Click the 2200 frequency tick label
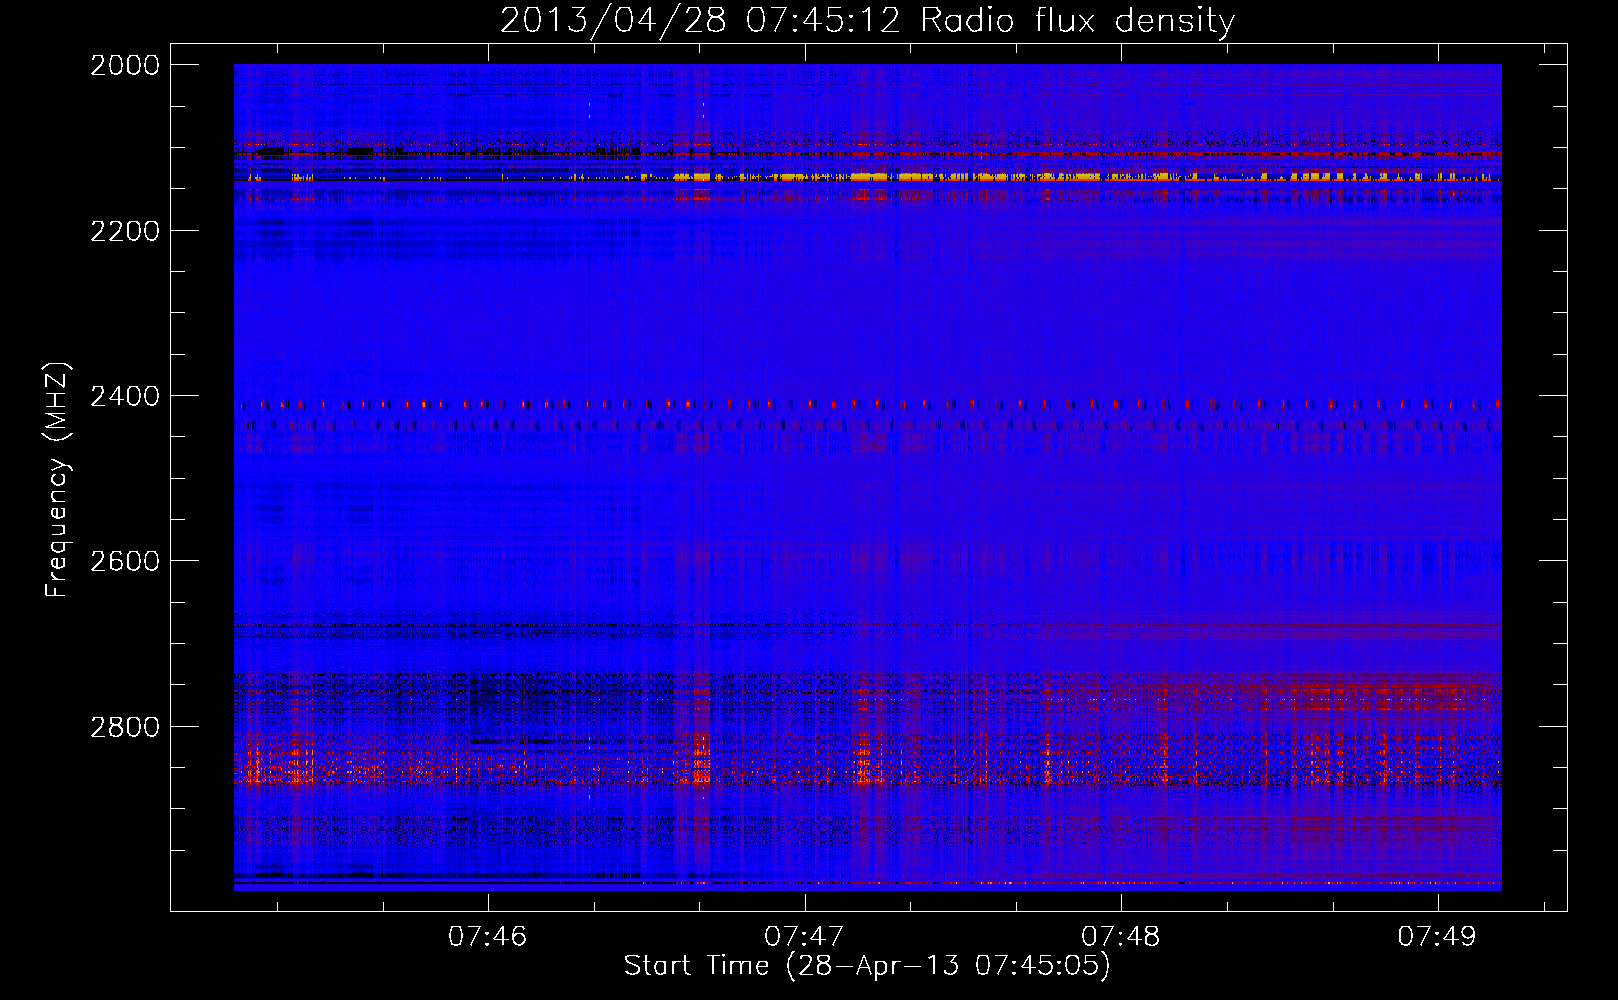The width and height of the screenshot is (1618, 1000). tap(125, 231)
